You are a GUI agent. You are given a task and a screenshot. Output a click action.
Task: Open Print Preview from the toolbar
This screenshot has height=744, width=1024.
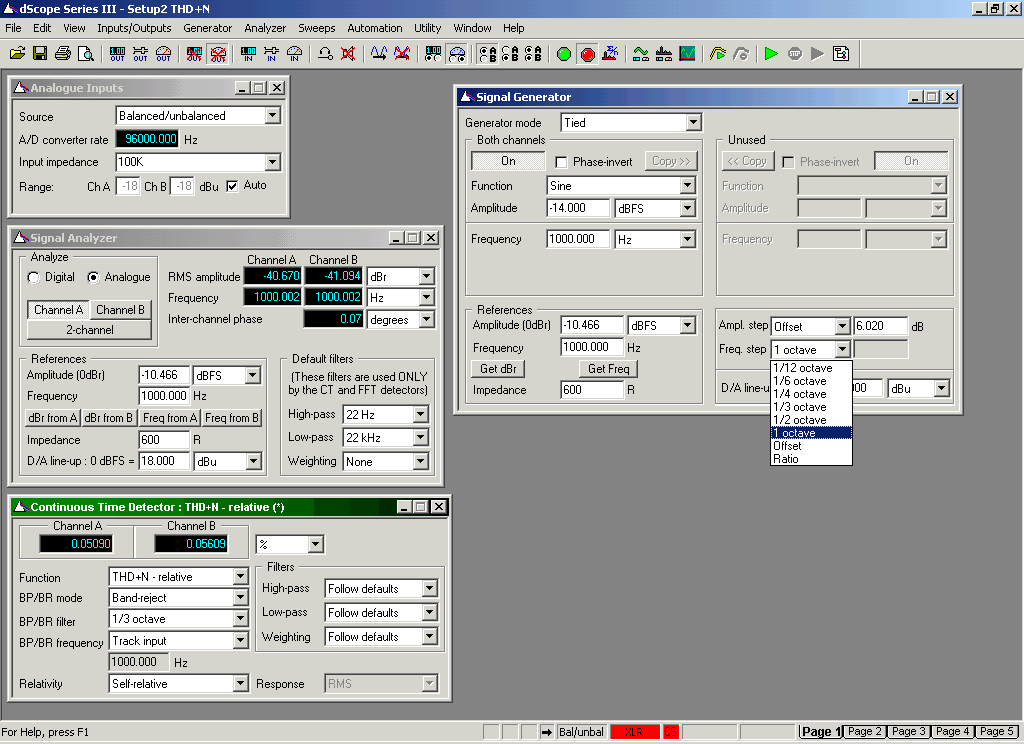coord(86,54)
